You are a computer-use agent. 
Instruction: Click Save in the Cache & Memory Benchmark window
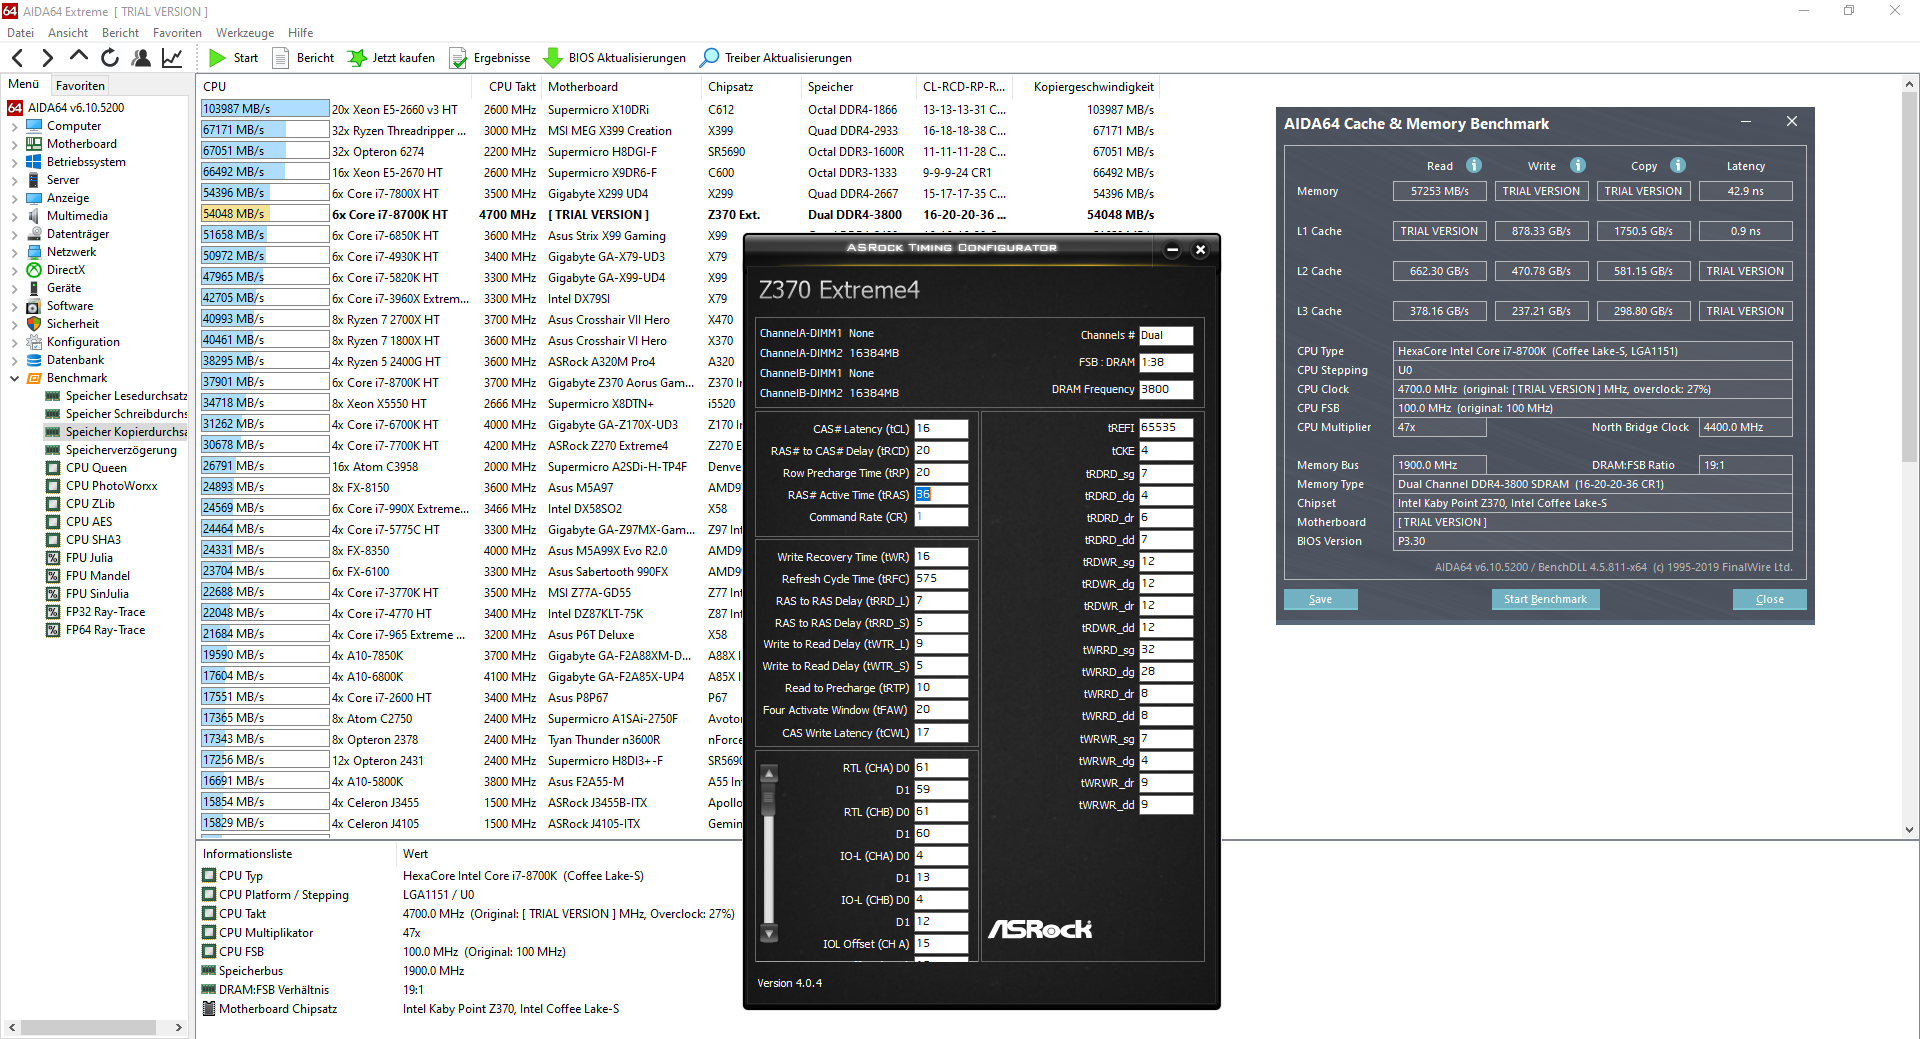pyautogui.click(x=1320, y=599)
